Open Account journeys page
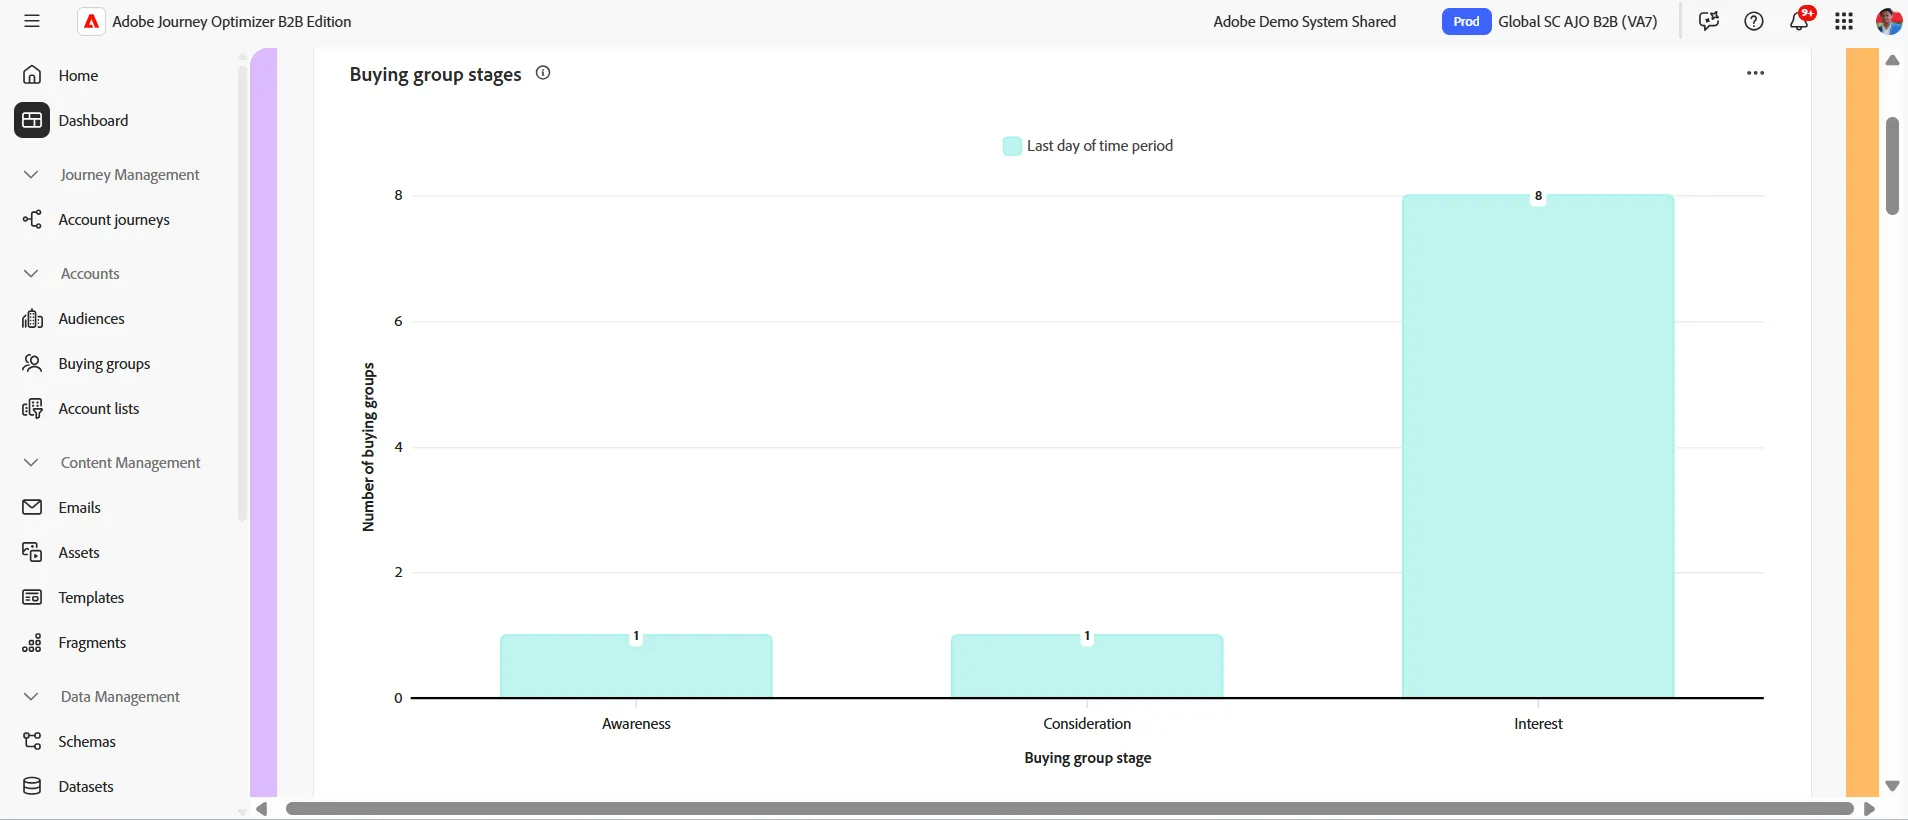Screen dimensions: 1908x820 coord(114,220)
